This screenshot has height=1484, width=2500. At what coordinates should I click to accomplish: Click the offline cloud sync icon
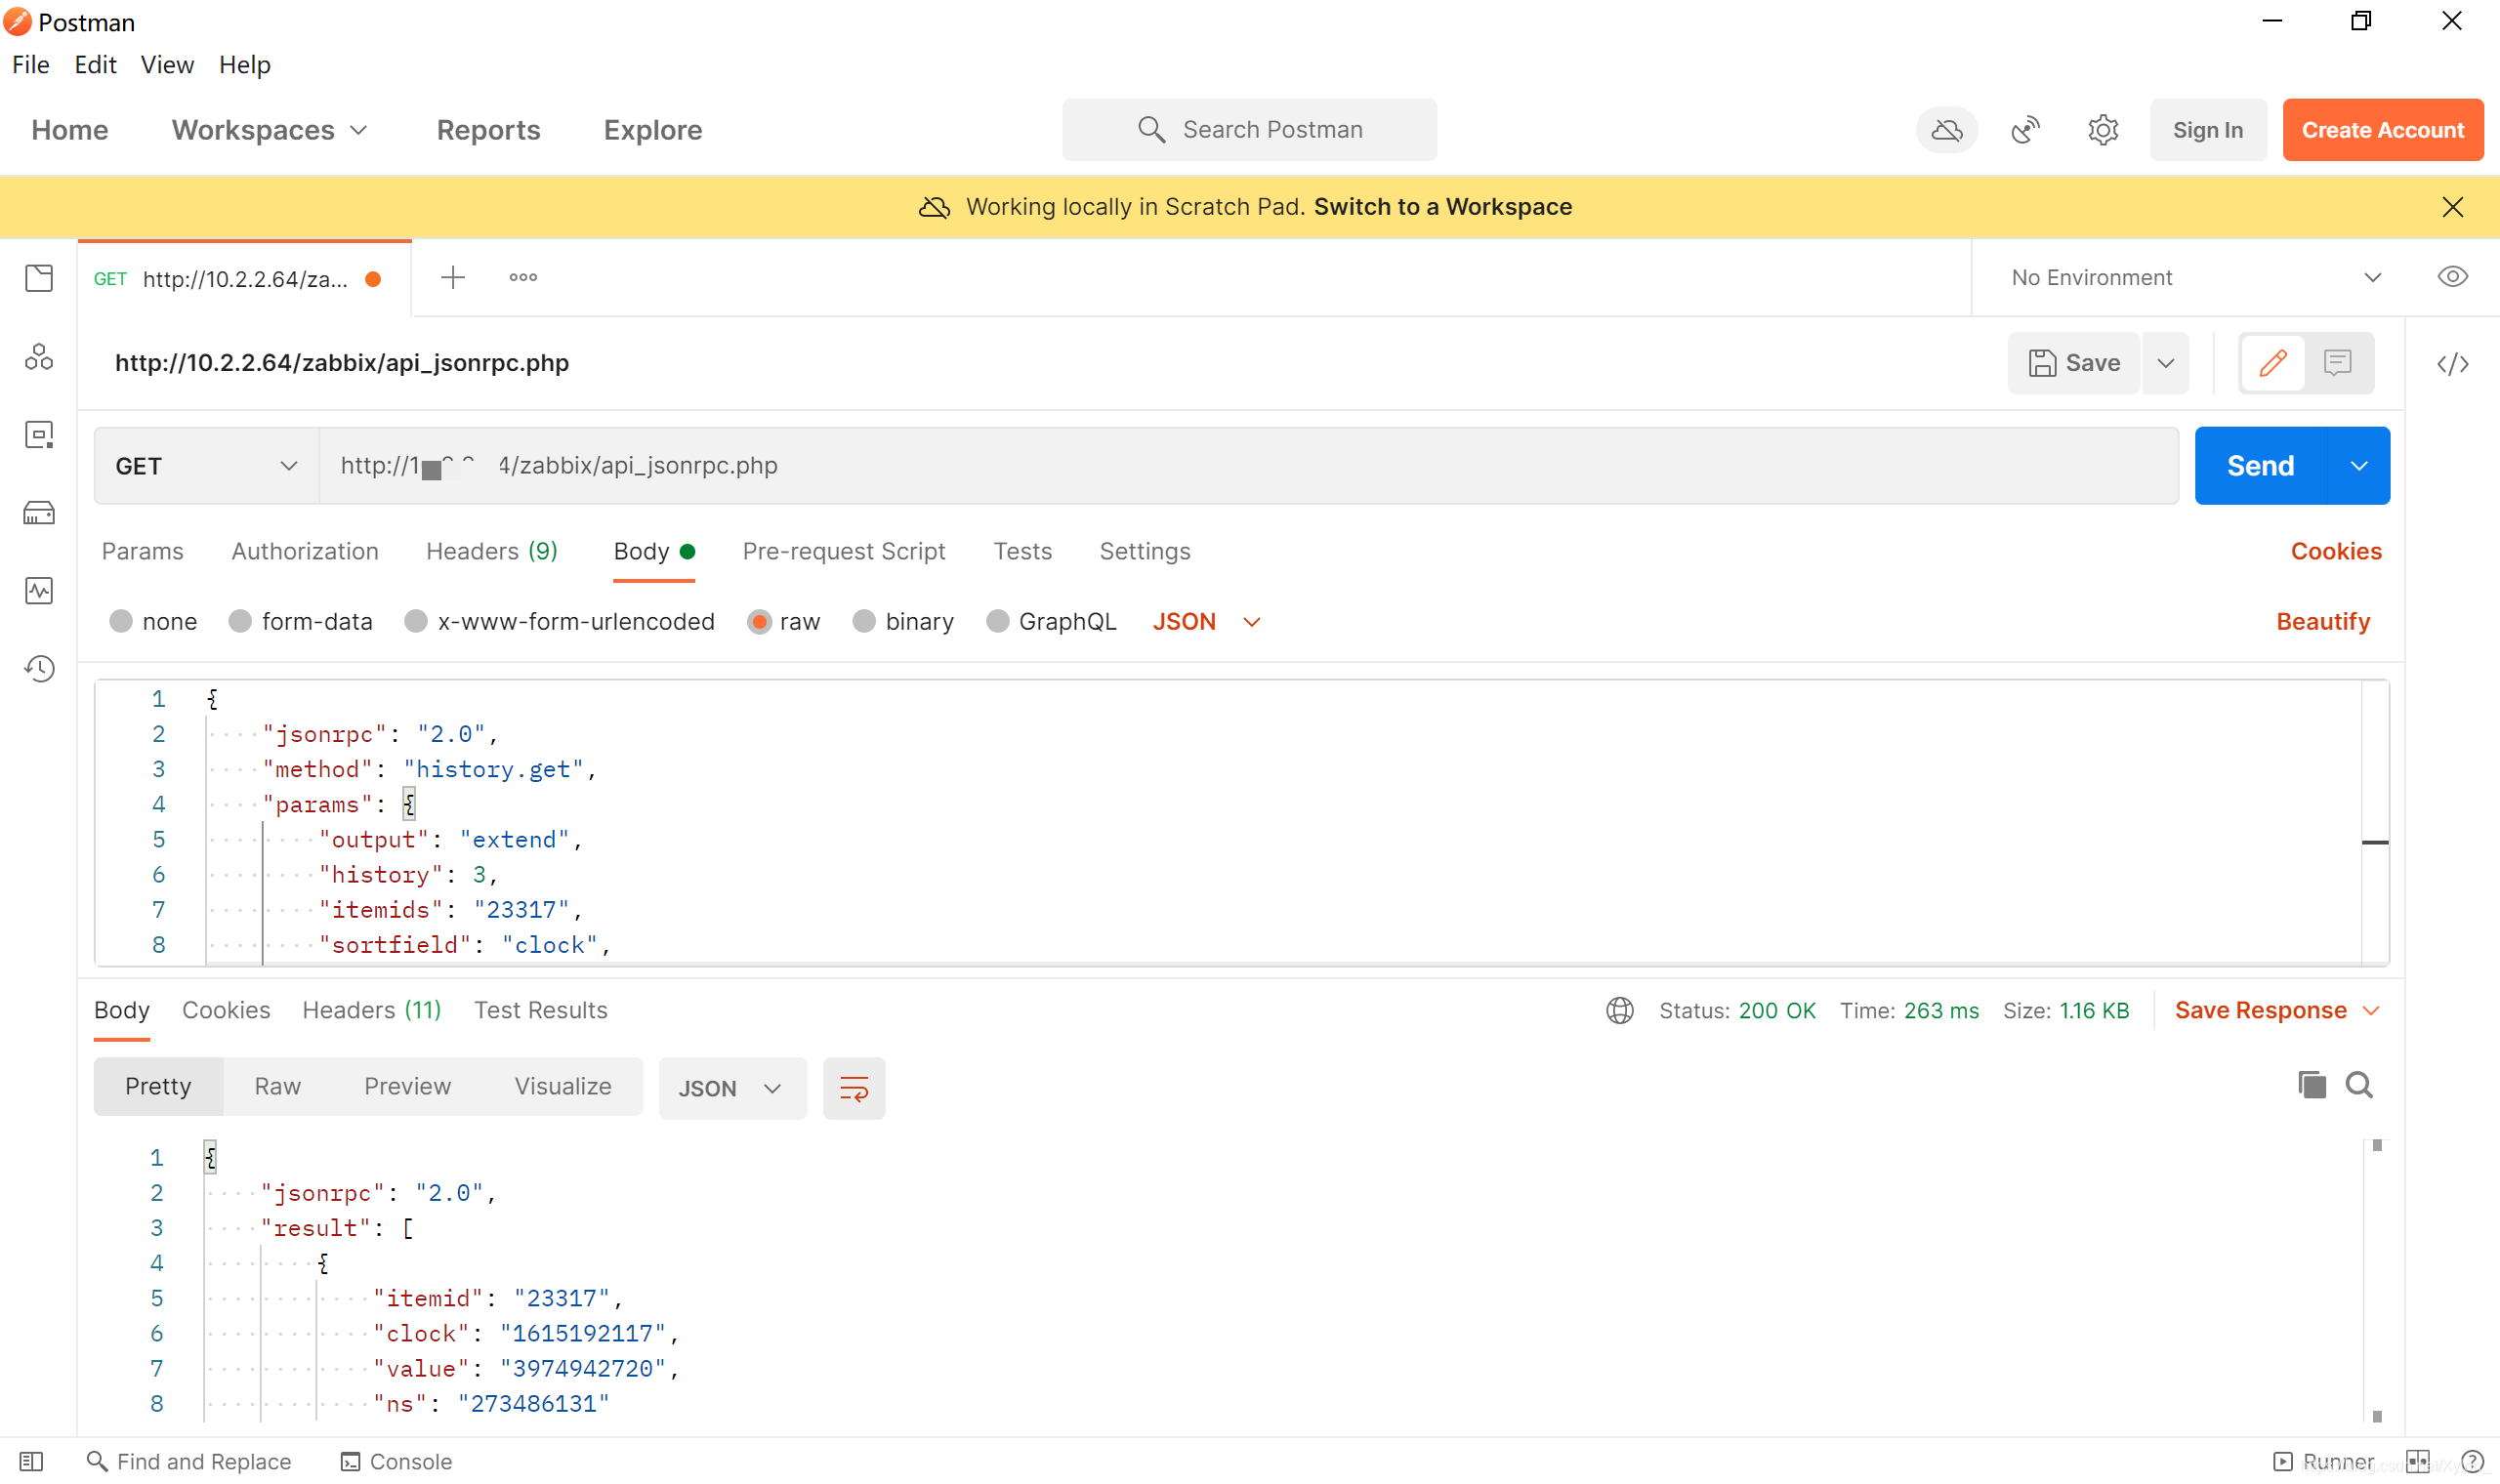coord(1946,130)
